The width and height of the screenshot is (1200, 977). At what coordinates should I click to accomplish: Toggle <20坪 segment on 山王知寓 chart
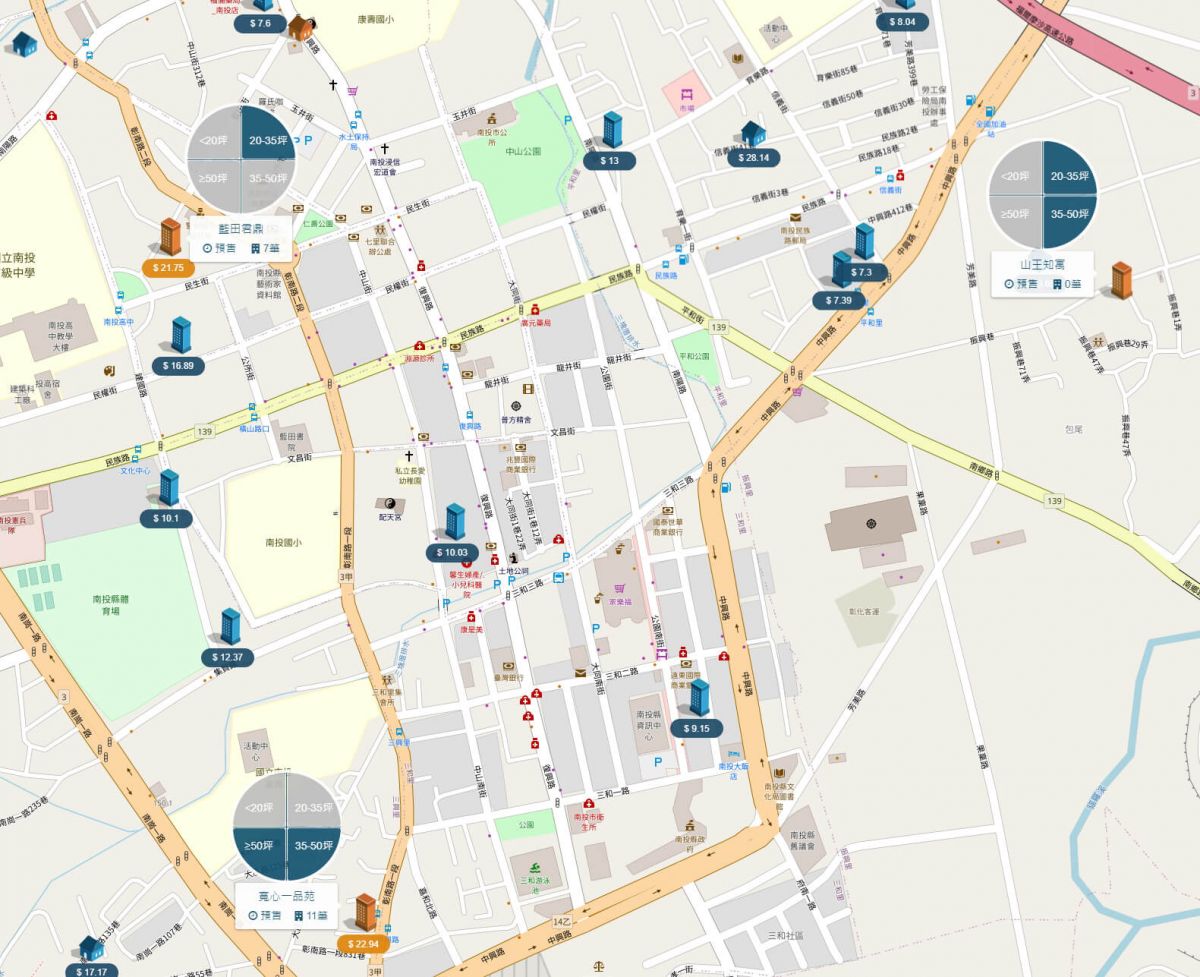1013,168
